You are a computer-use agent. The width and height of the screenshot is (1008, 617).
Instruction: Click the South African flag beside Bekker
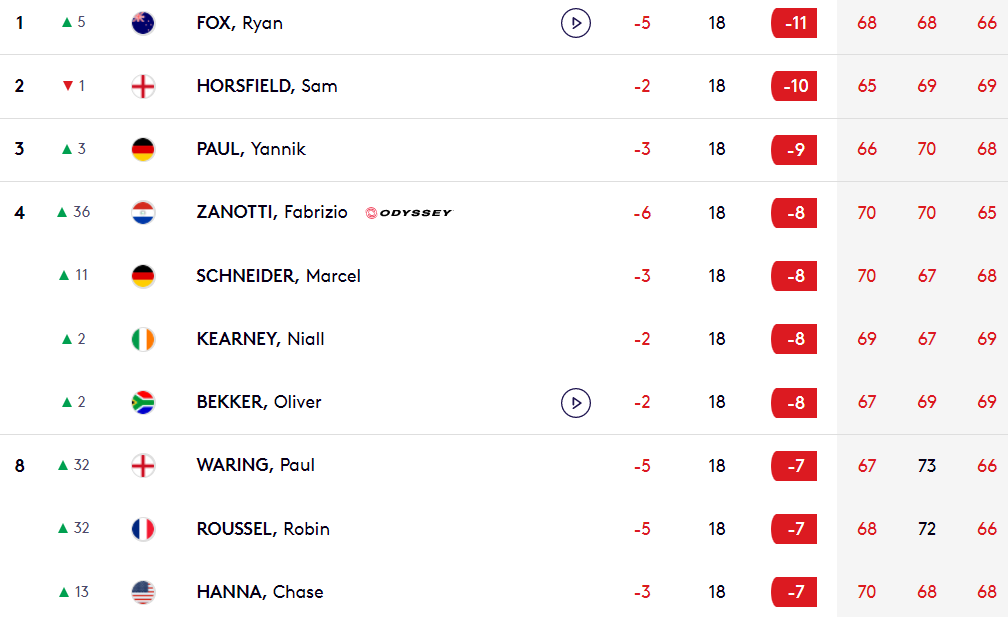pos(143,402)
